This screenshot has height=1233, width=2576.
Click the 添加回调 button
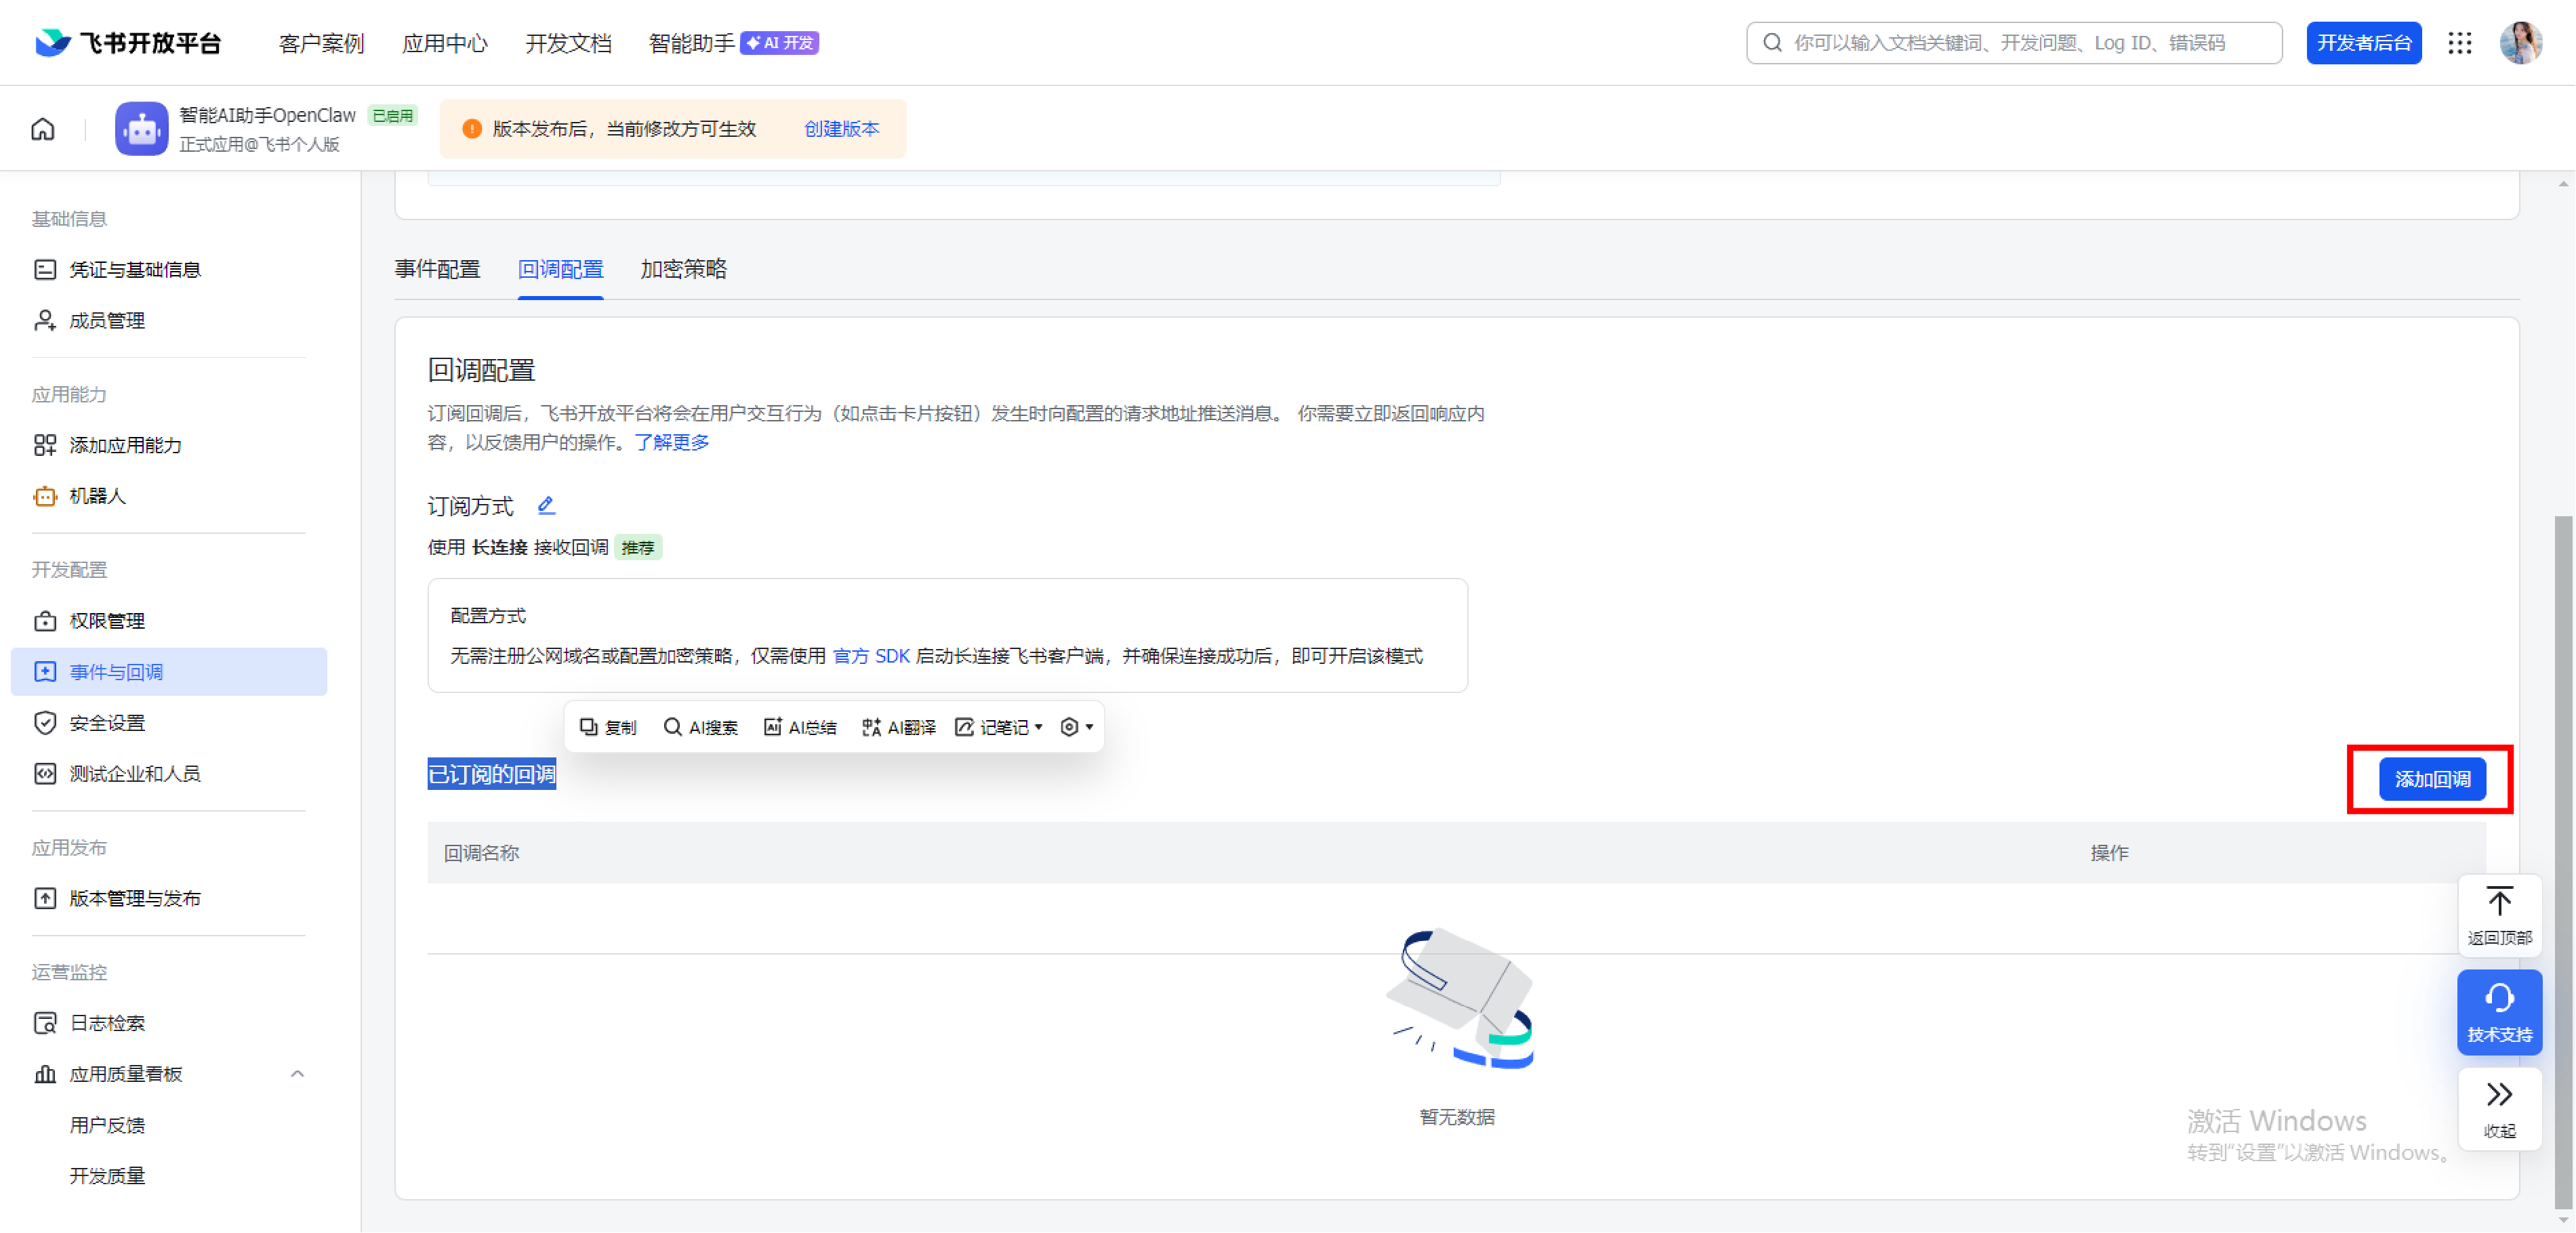[2432, 779]
